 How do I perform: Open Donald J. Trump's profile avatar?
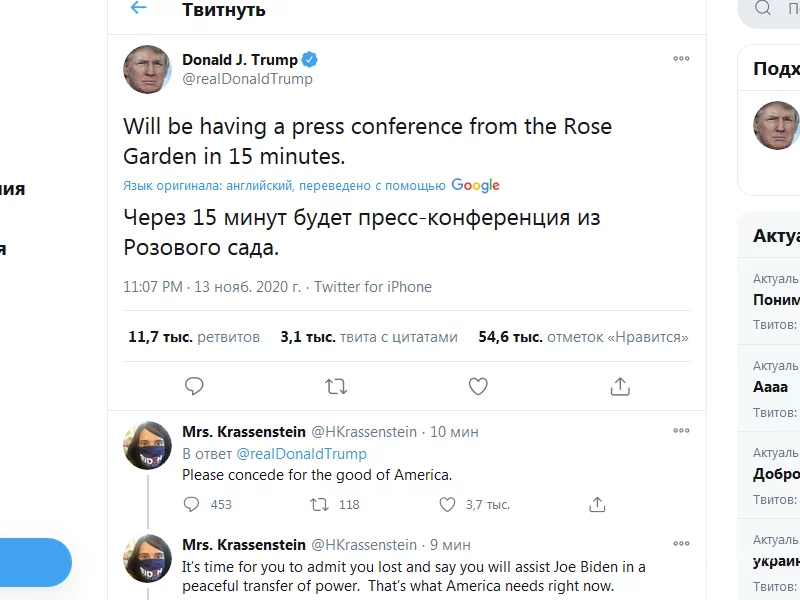pos(147,70)
